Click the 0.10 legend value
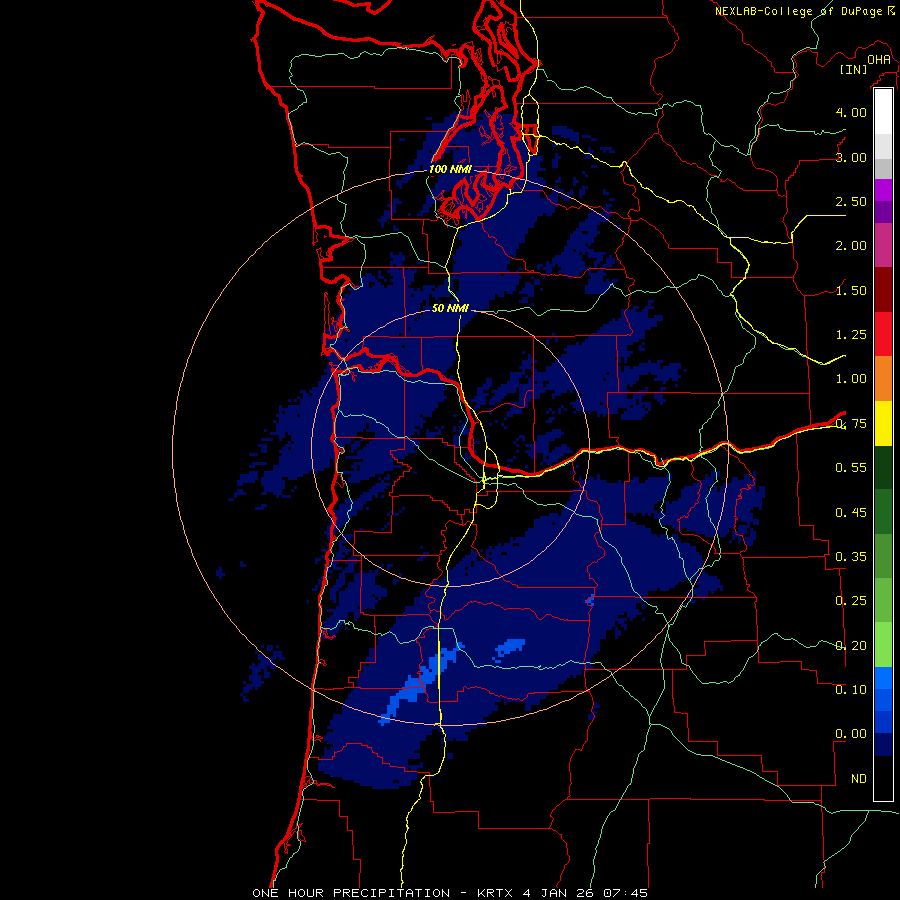Image resolution: width=900 pixels, height=900 pixels. [851, 690]
